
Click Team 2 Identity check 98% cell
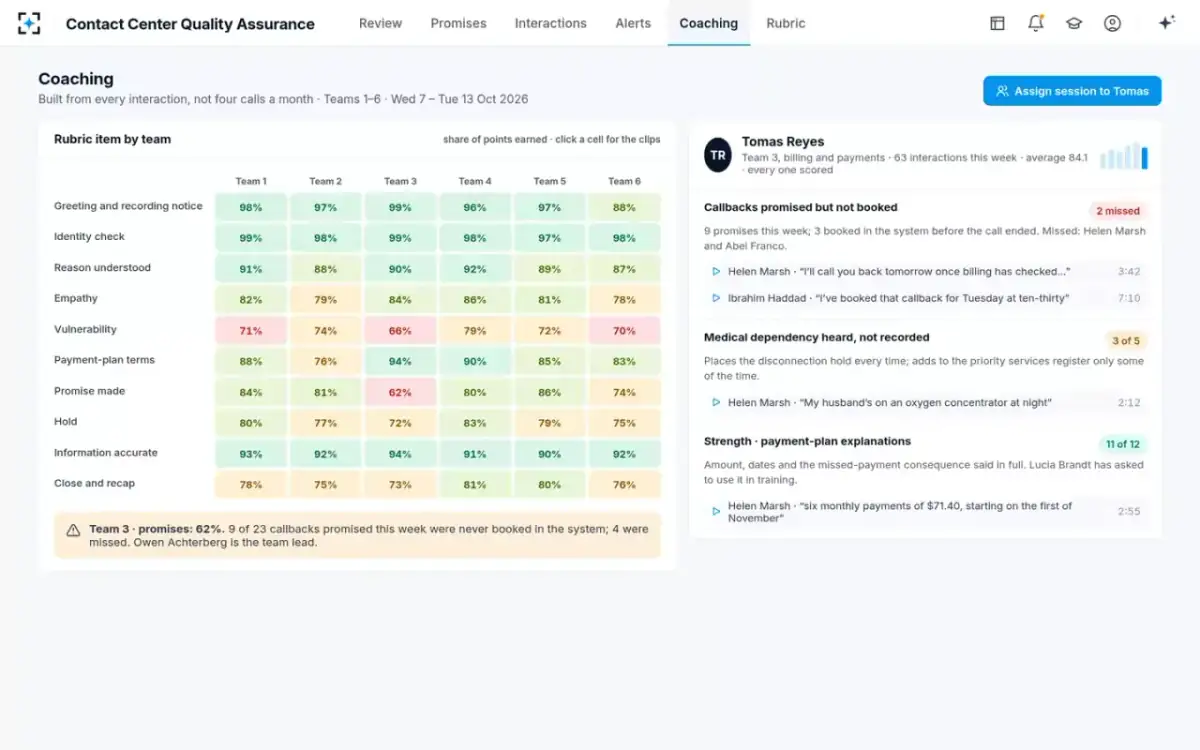pos(325,238)
